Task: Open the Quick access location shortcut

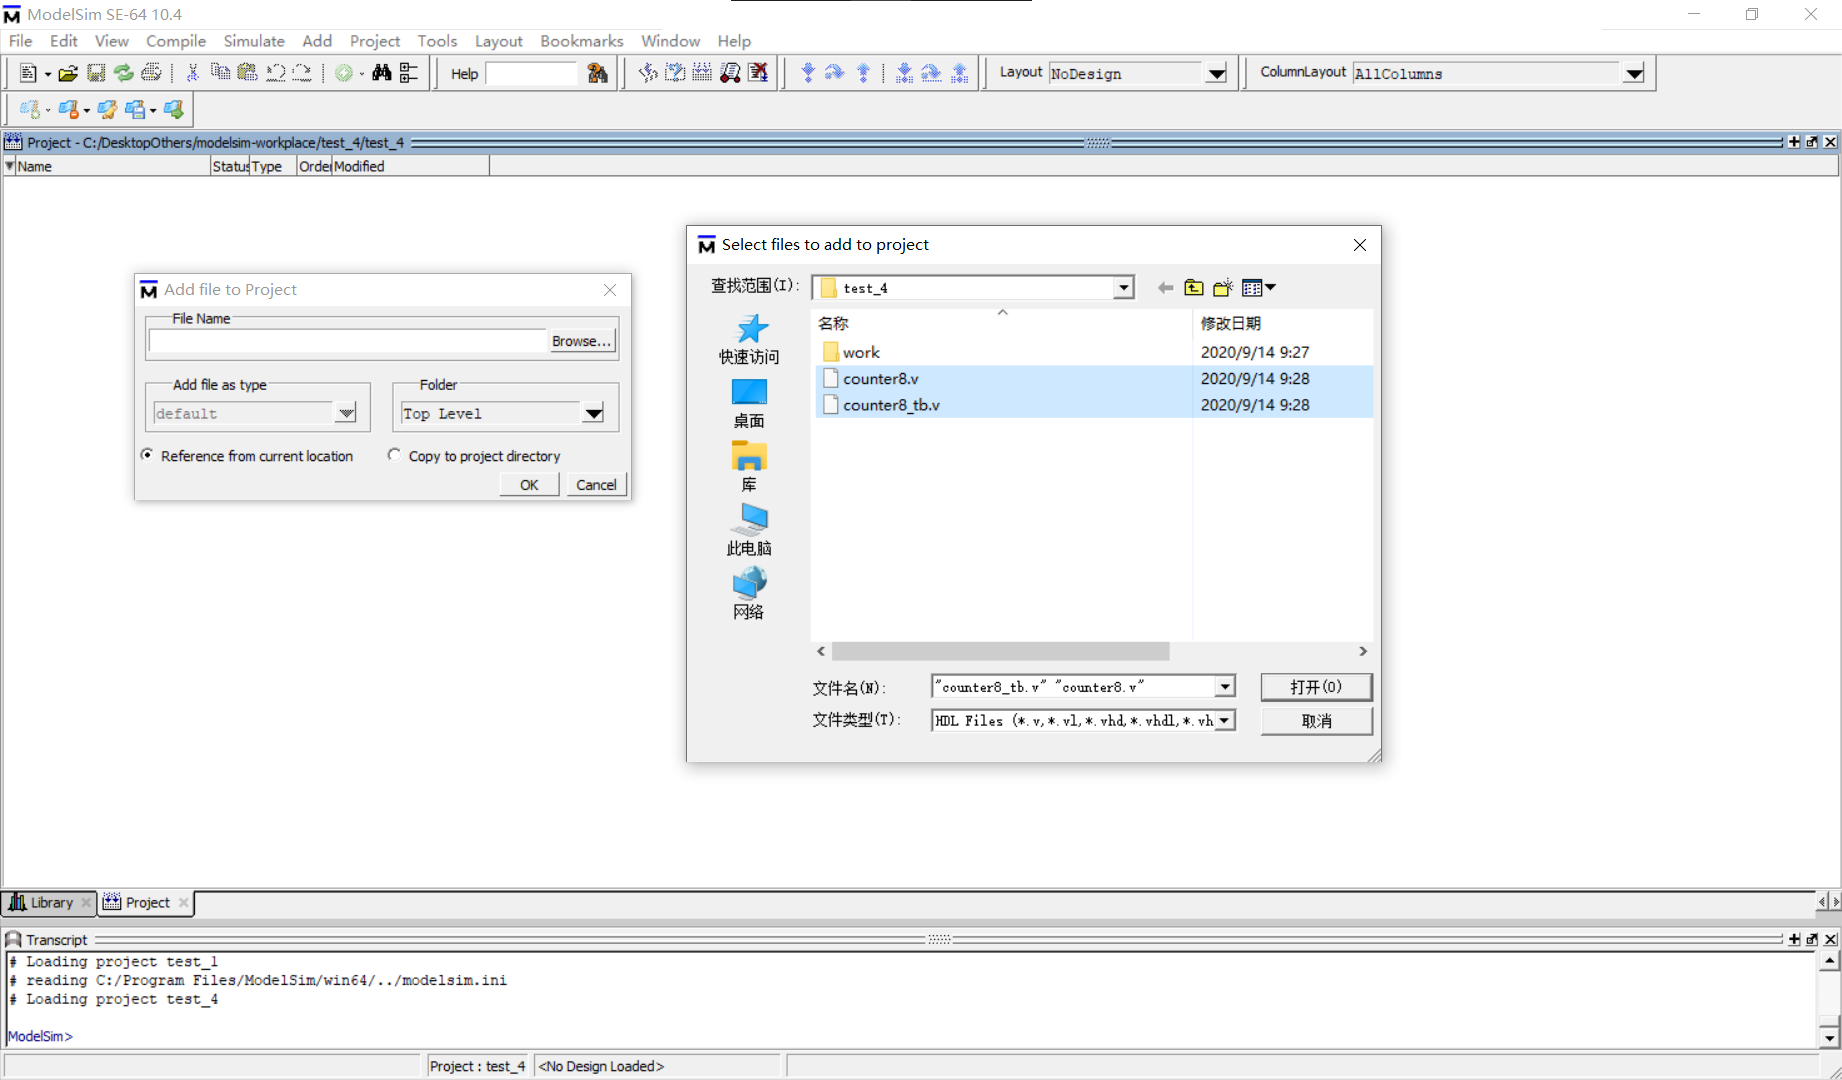Action: [x=749, y=339]
